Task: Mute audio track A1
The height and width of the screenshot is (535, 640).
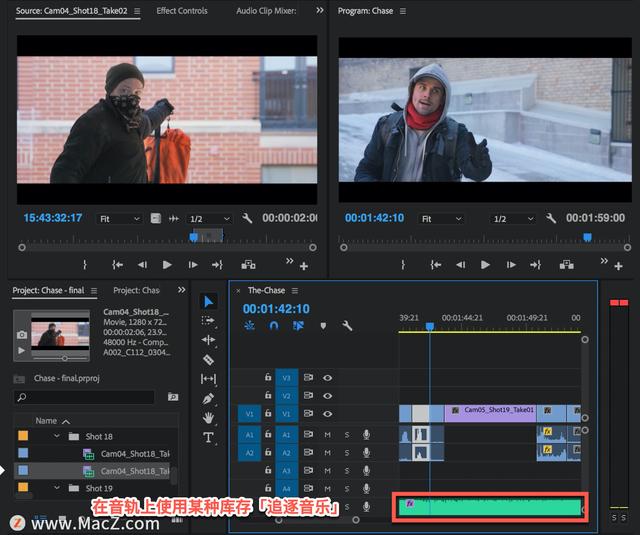Action: point(327,434)
